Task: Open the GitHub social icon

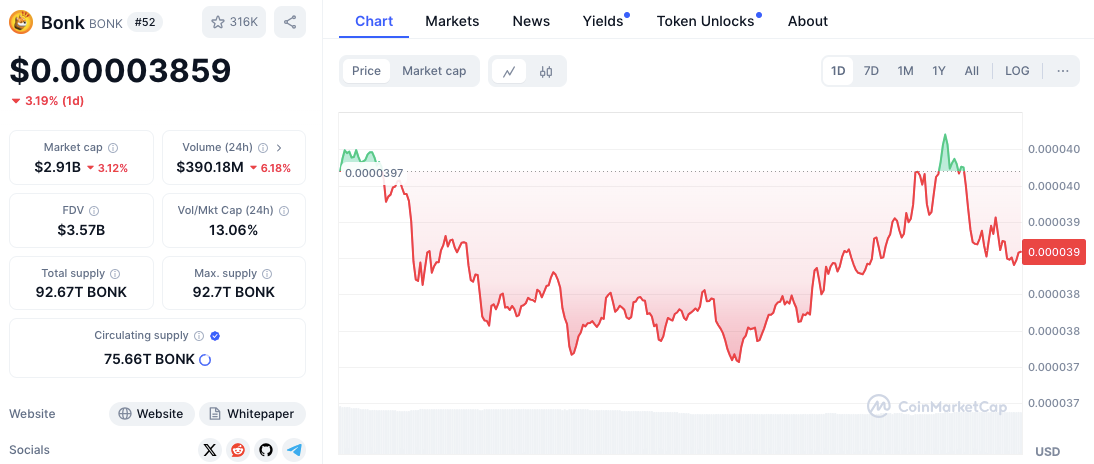Action: pyautogui.click(x=265, y=450)
